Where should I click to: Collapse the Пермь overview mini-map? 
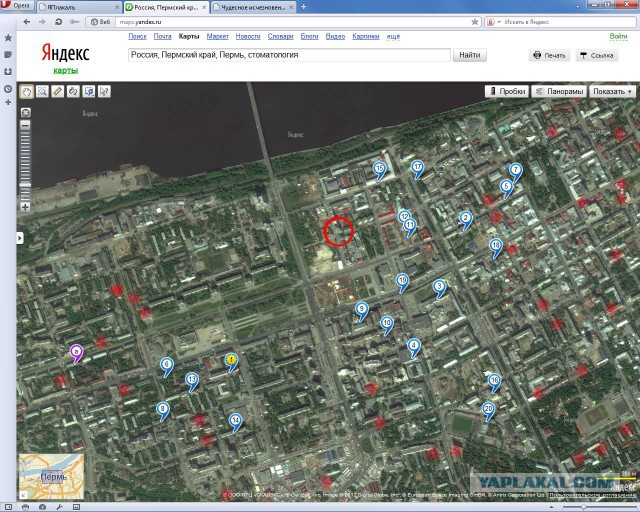[23, 495]
